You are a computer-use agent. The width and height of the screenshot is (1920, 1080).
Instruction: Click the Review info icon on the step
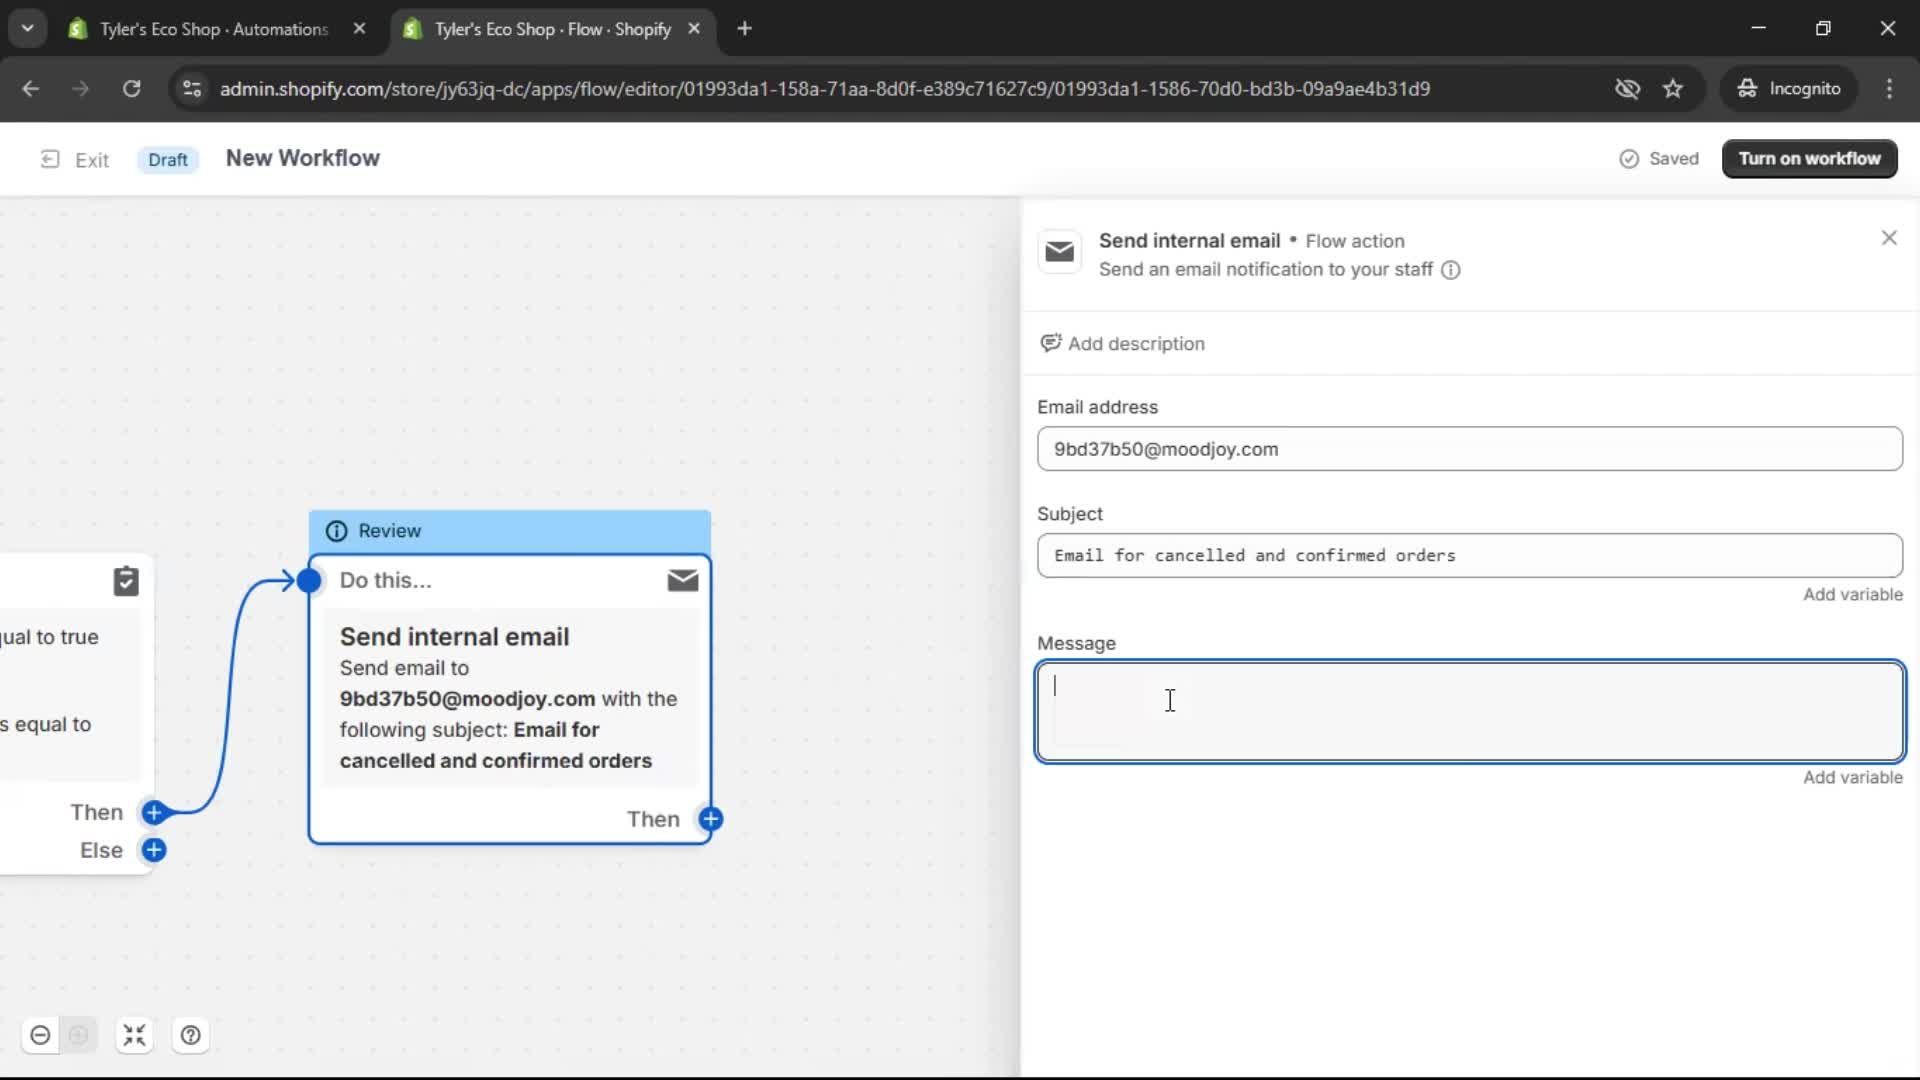tap(336, 530)
